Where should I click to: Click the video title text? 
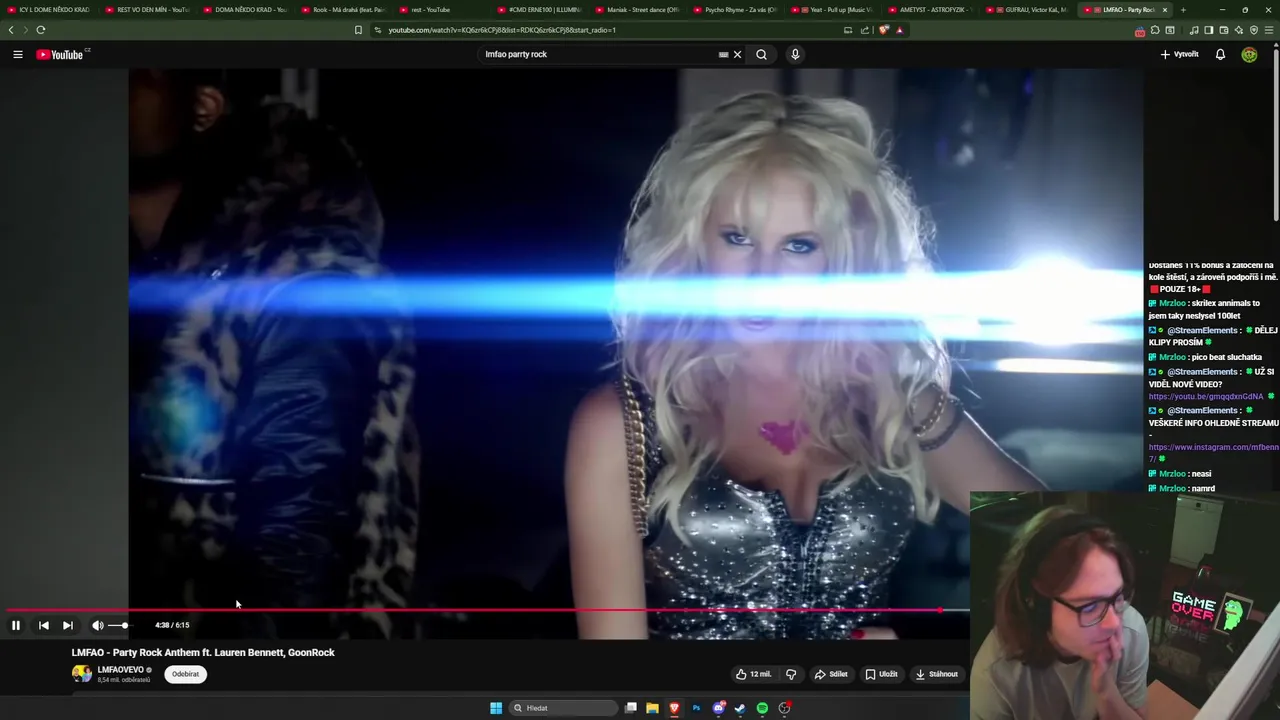click(x=203, y=652)
